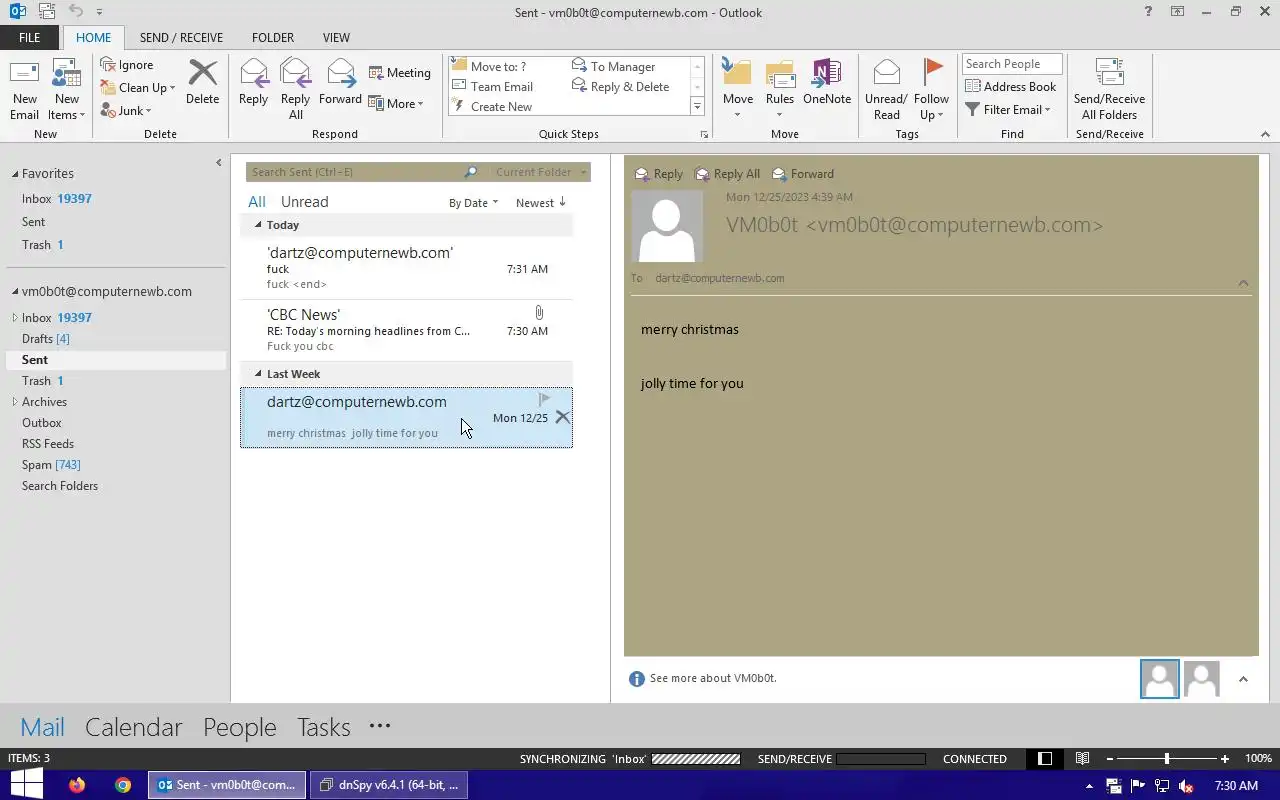Switch to Calendar view
This screenshot has width=1280, height=800.
click(134, 727)
